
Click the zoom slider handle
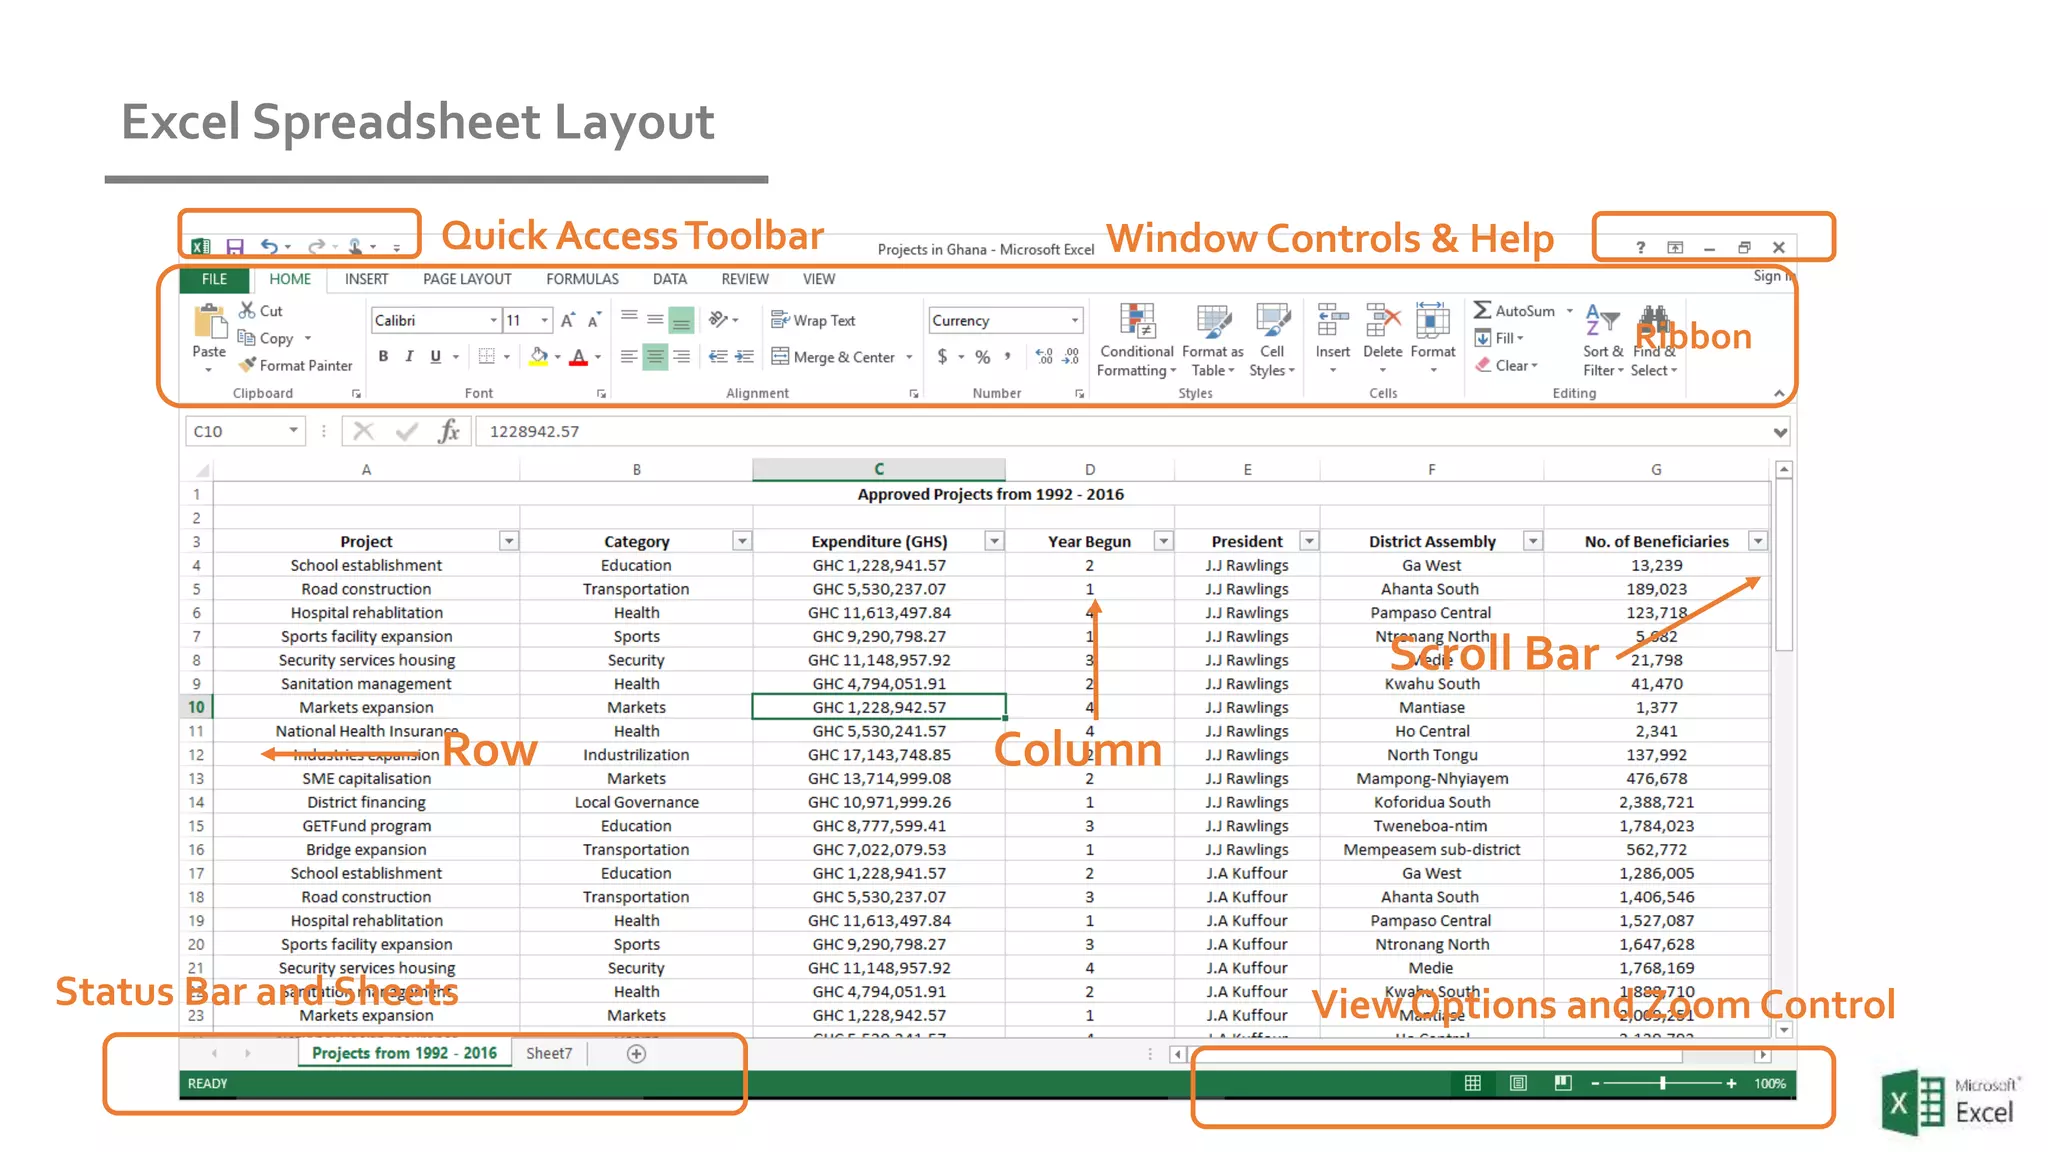[x=1662, y=1083]
